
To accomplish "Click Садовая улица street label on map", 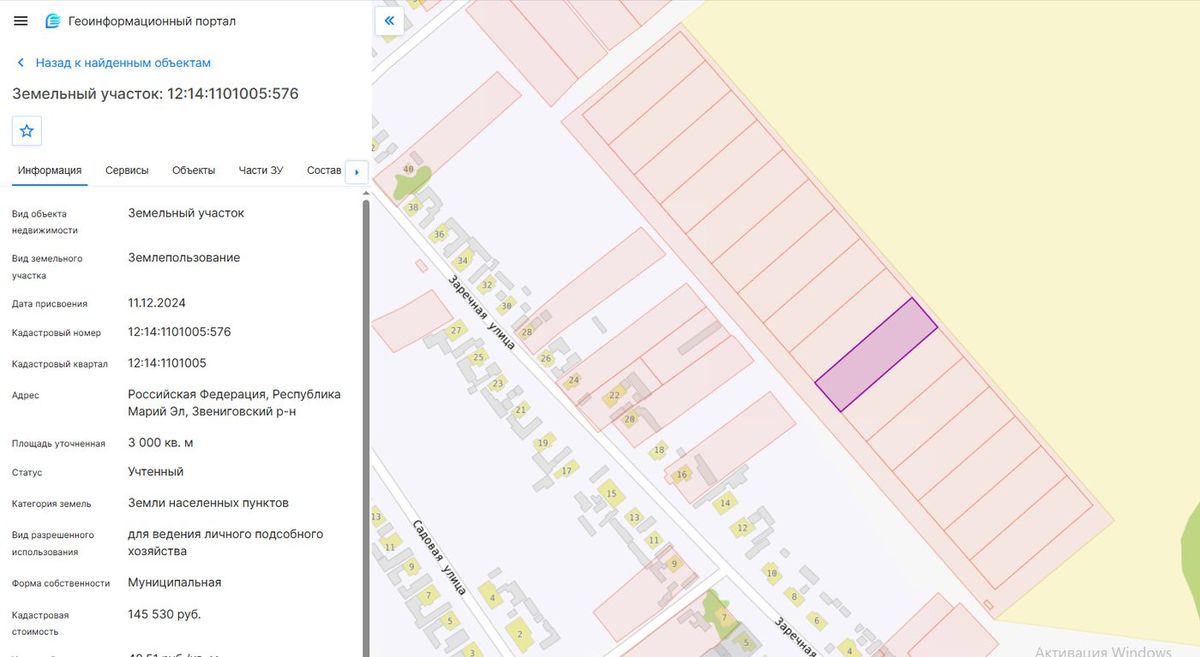I will (439, 557).
